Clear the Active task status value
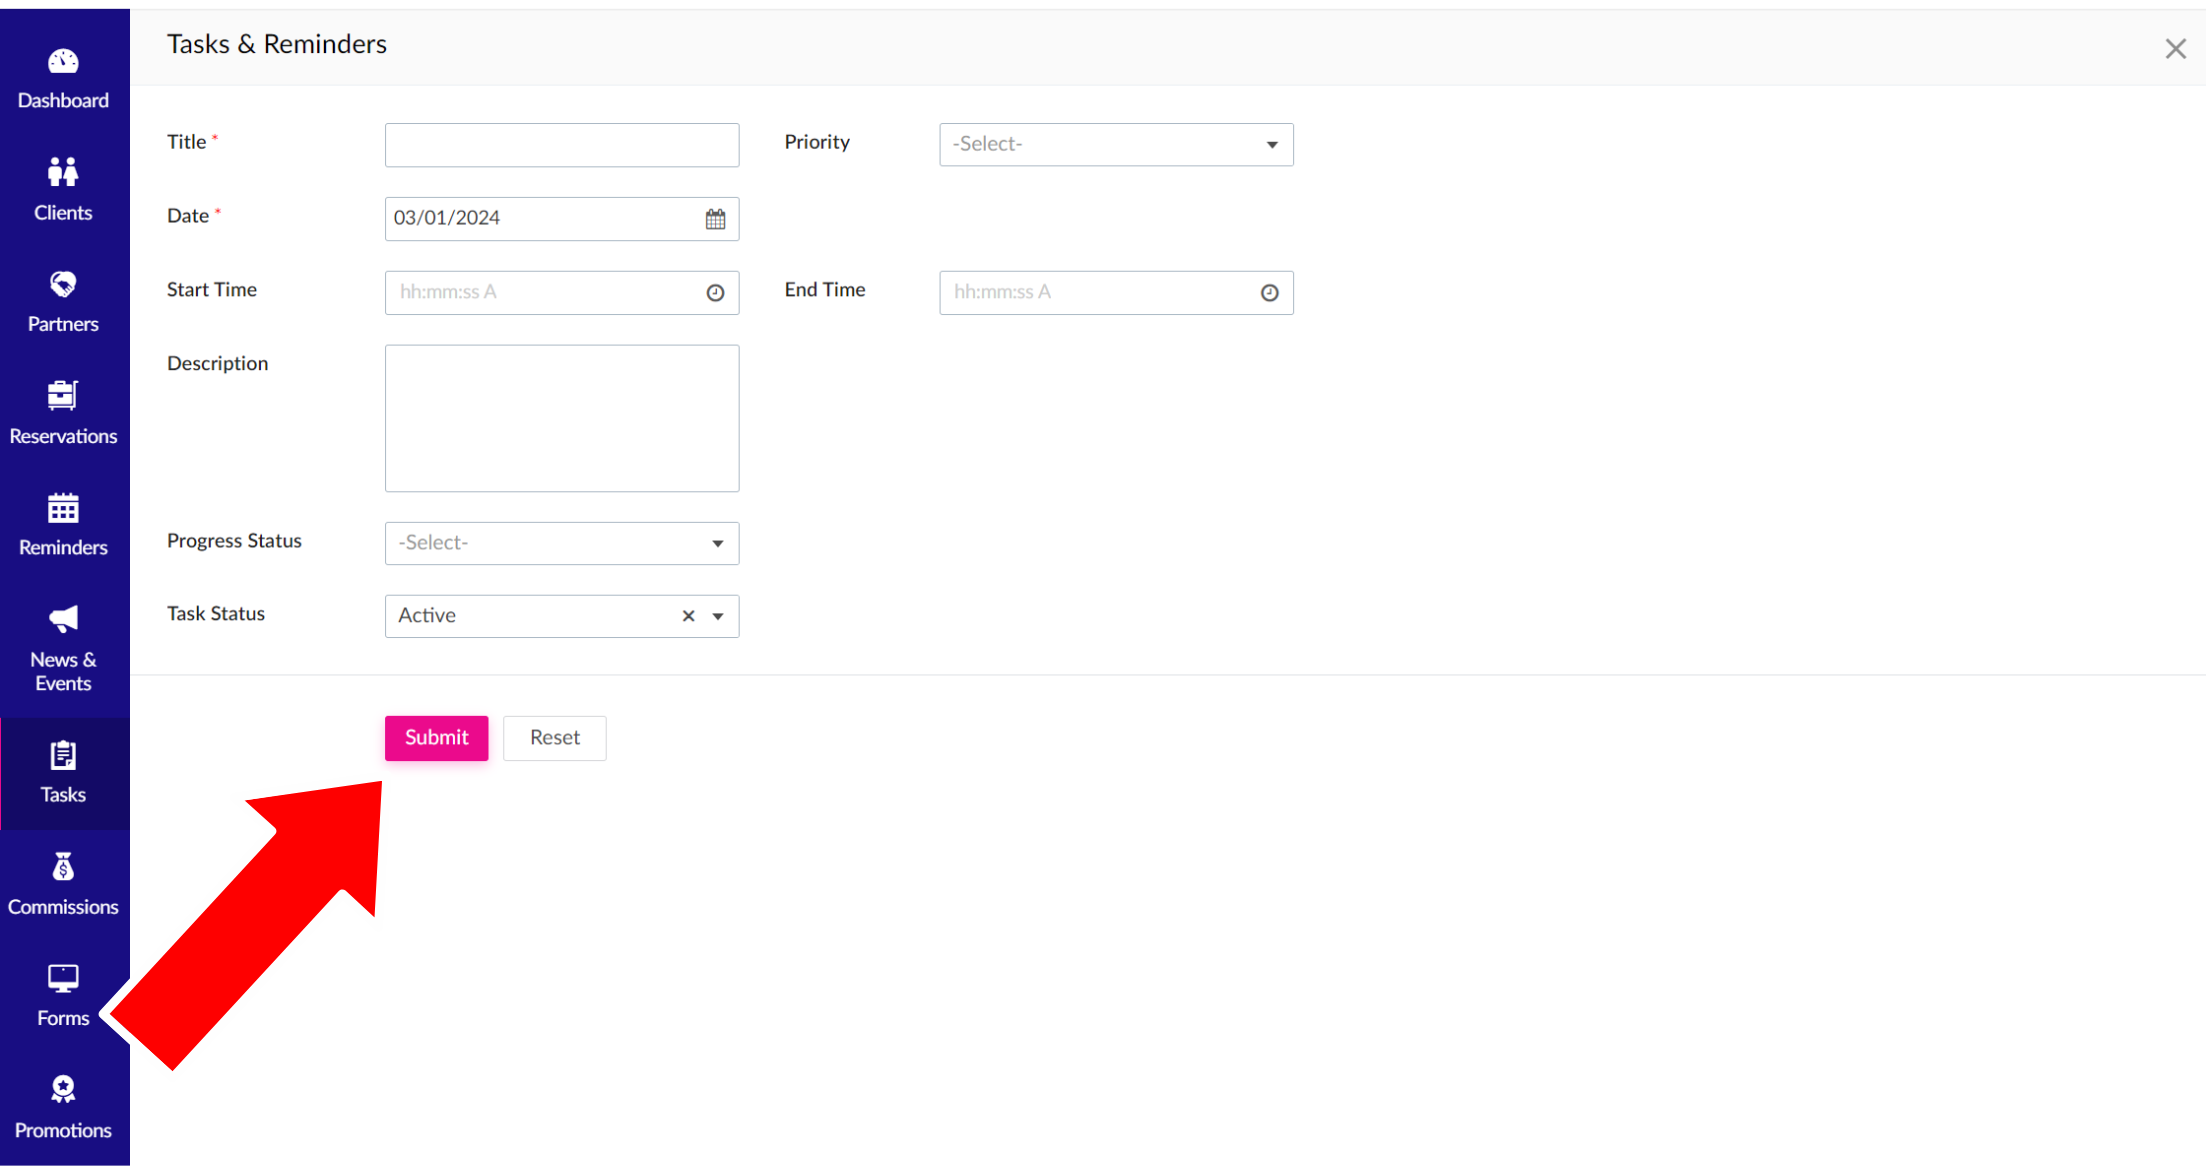Screen dimensions: 2206x1174 (x=688, y=617)
